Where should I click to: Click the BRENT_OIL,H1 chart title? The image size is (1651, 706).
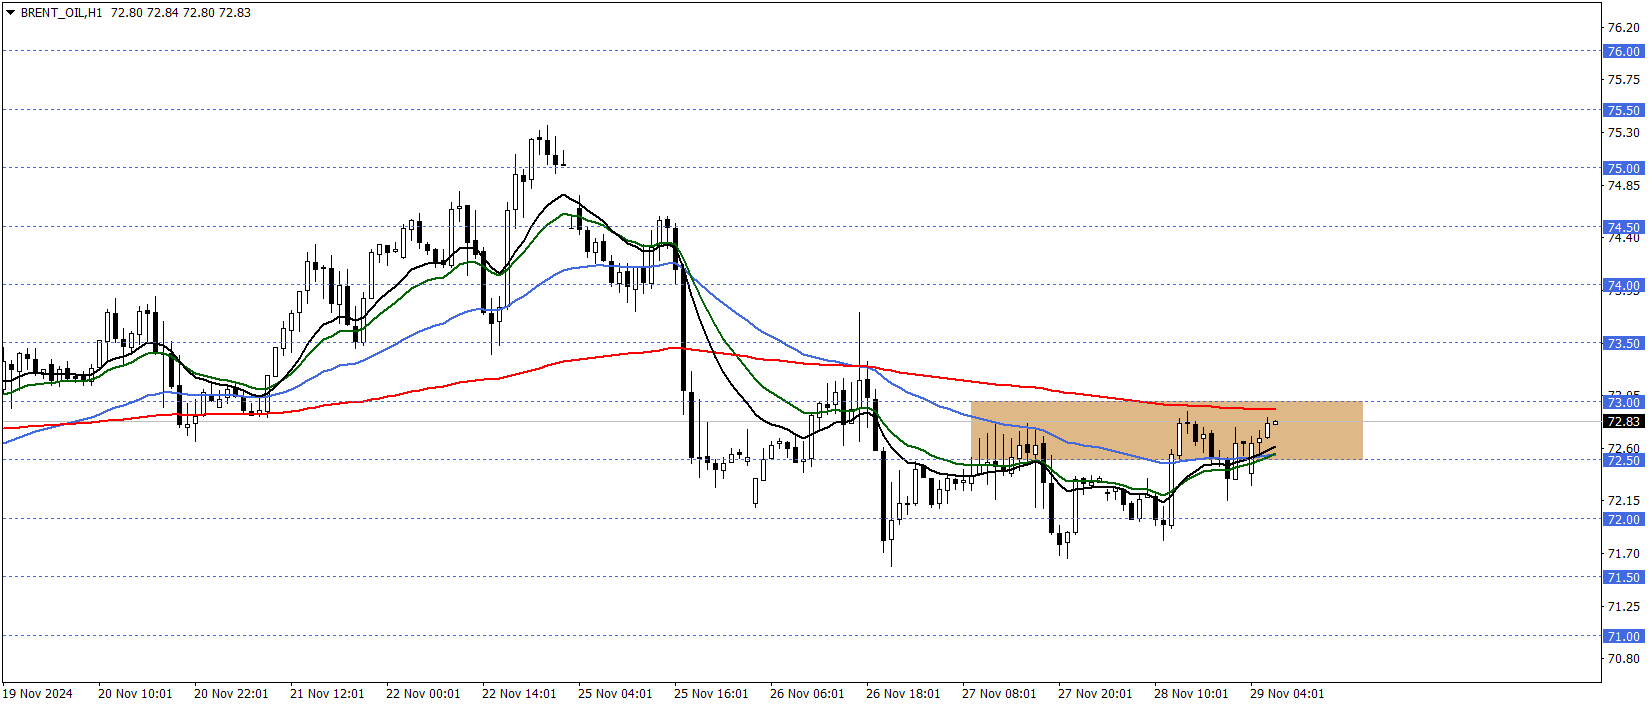coord(61,13)
